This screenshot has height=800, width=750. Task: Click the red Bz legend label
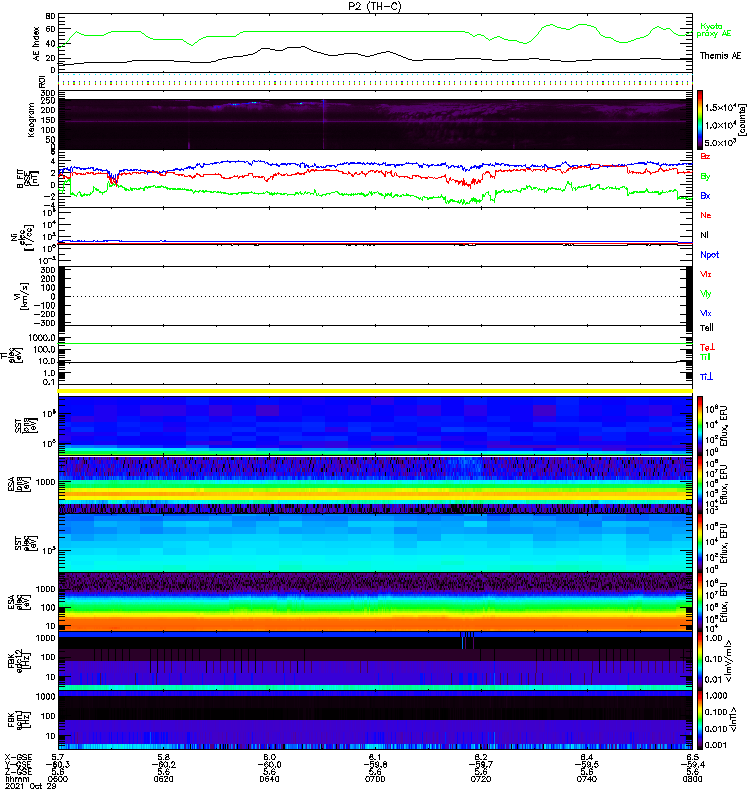tap(705, 157)
